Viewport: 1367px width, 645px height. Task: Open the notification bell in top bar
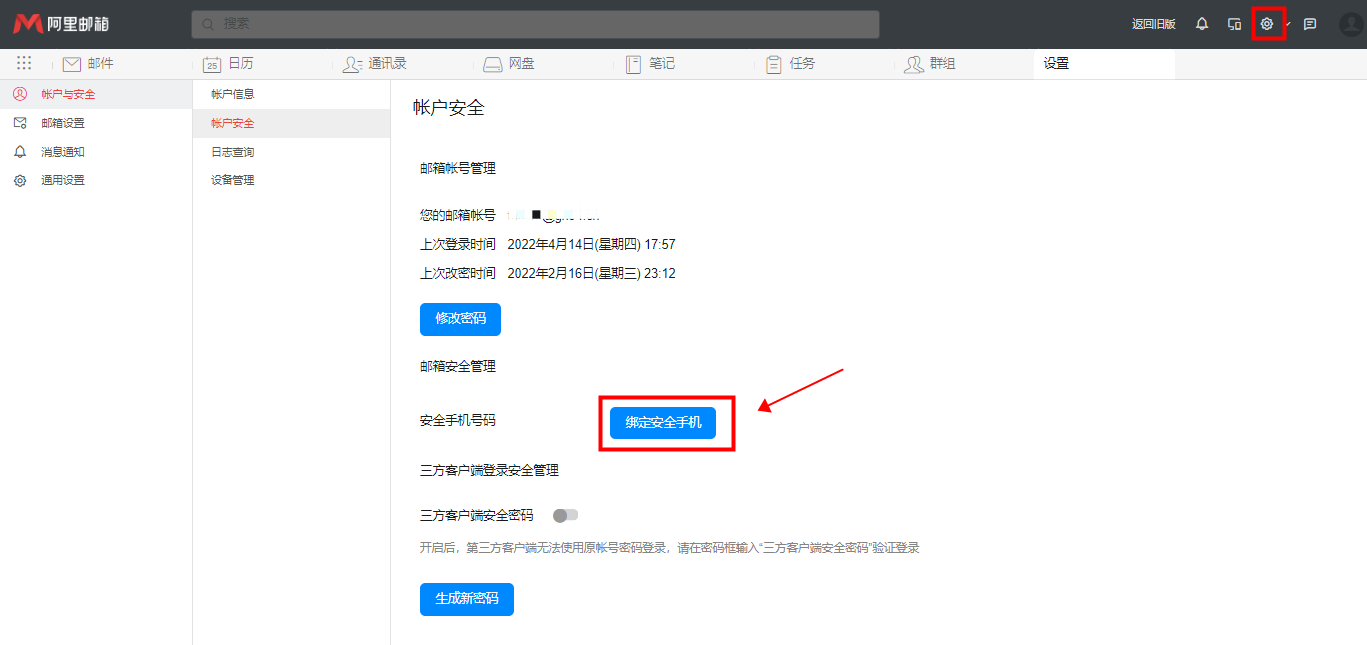pyautogui.click(x=1202, y=24)
